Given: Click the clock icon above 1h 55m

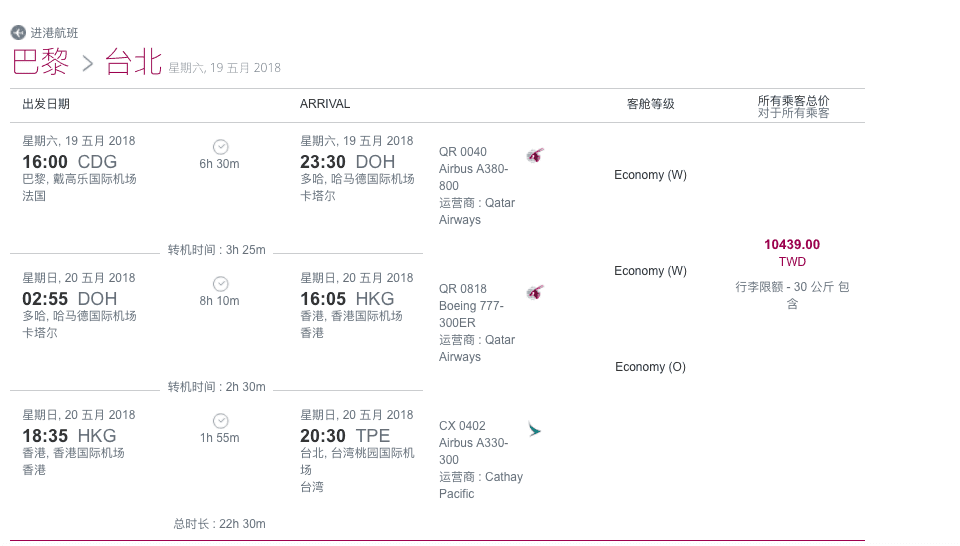Looking at the screenshot, I should point(221,421).
